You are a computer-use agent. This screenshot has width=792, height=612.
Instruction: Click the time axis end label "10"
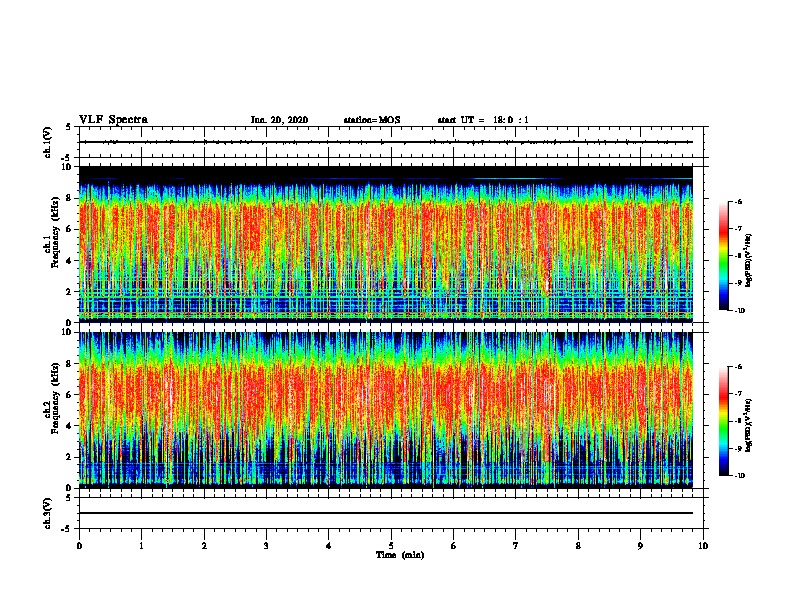pos(703,546)
